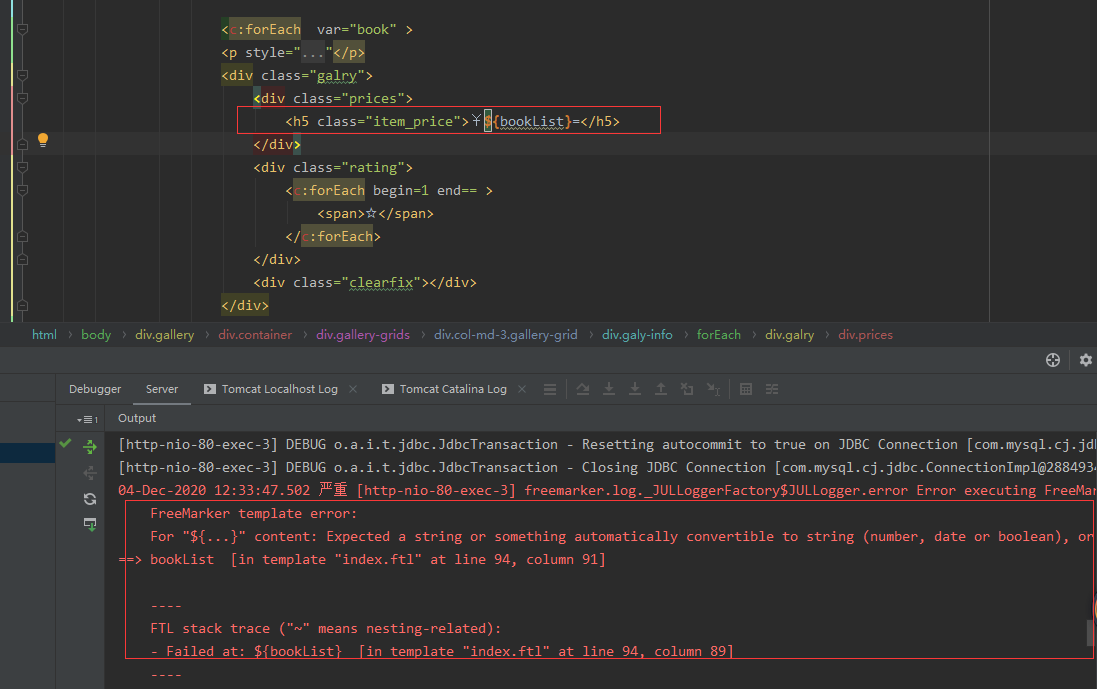Toggle fold marker at closing div of prices
This screenshot has height=689, width=1097.
point(22,144)
